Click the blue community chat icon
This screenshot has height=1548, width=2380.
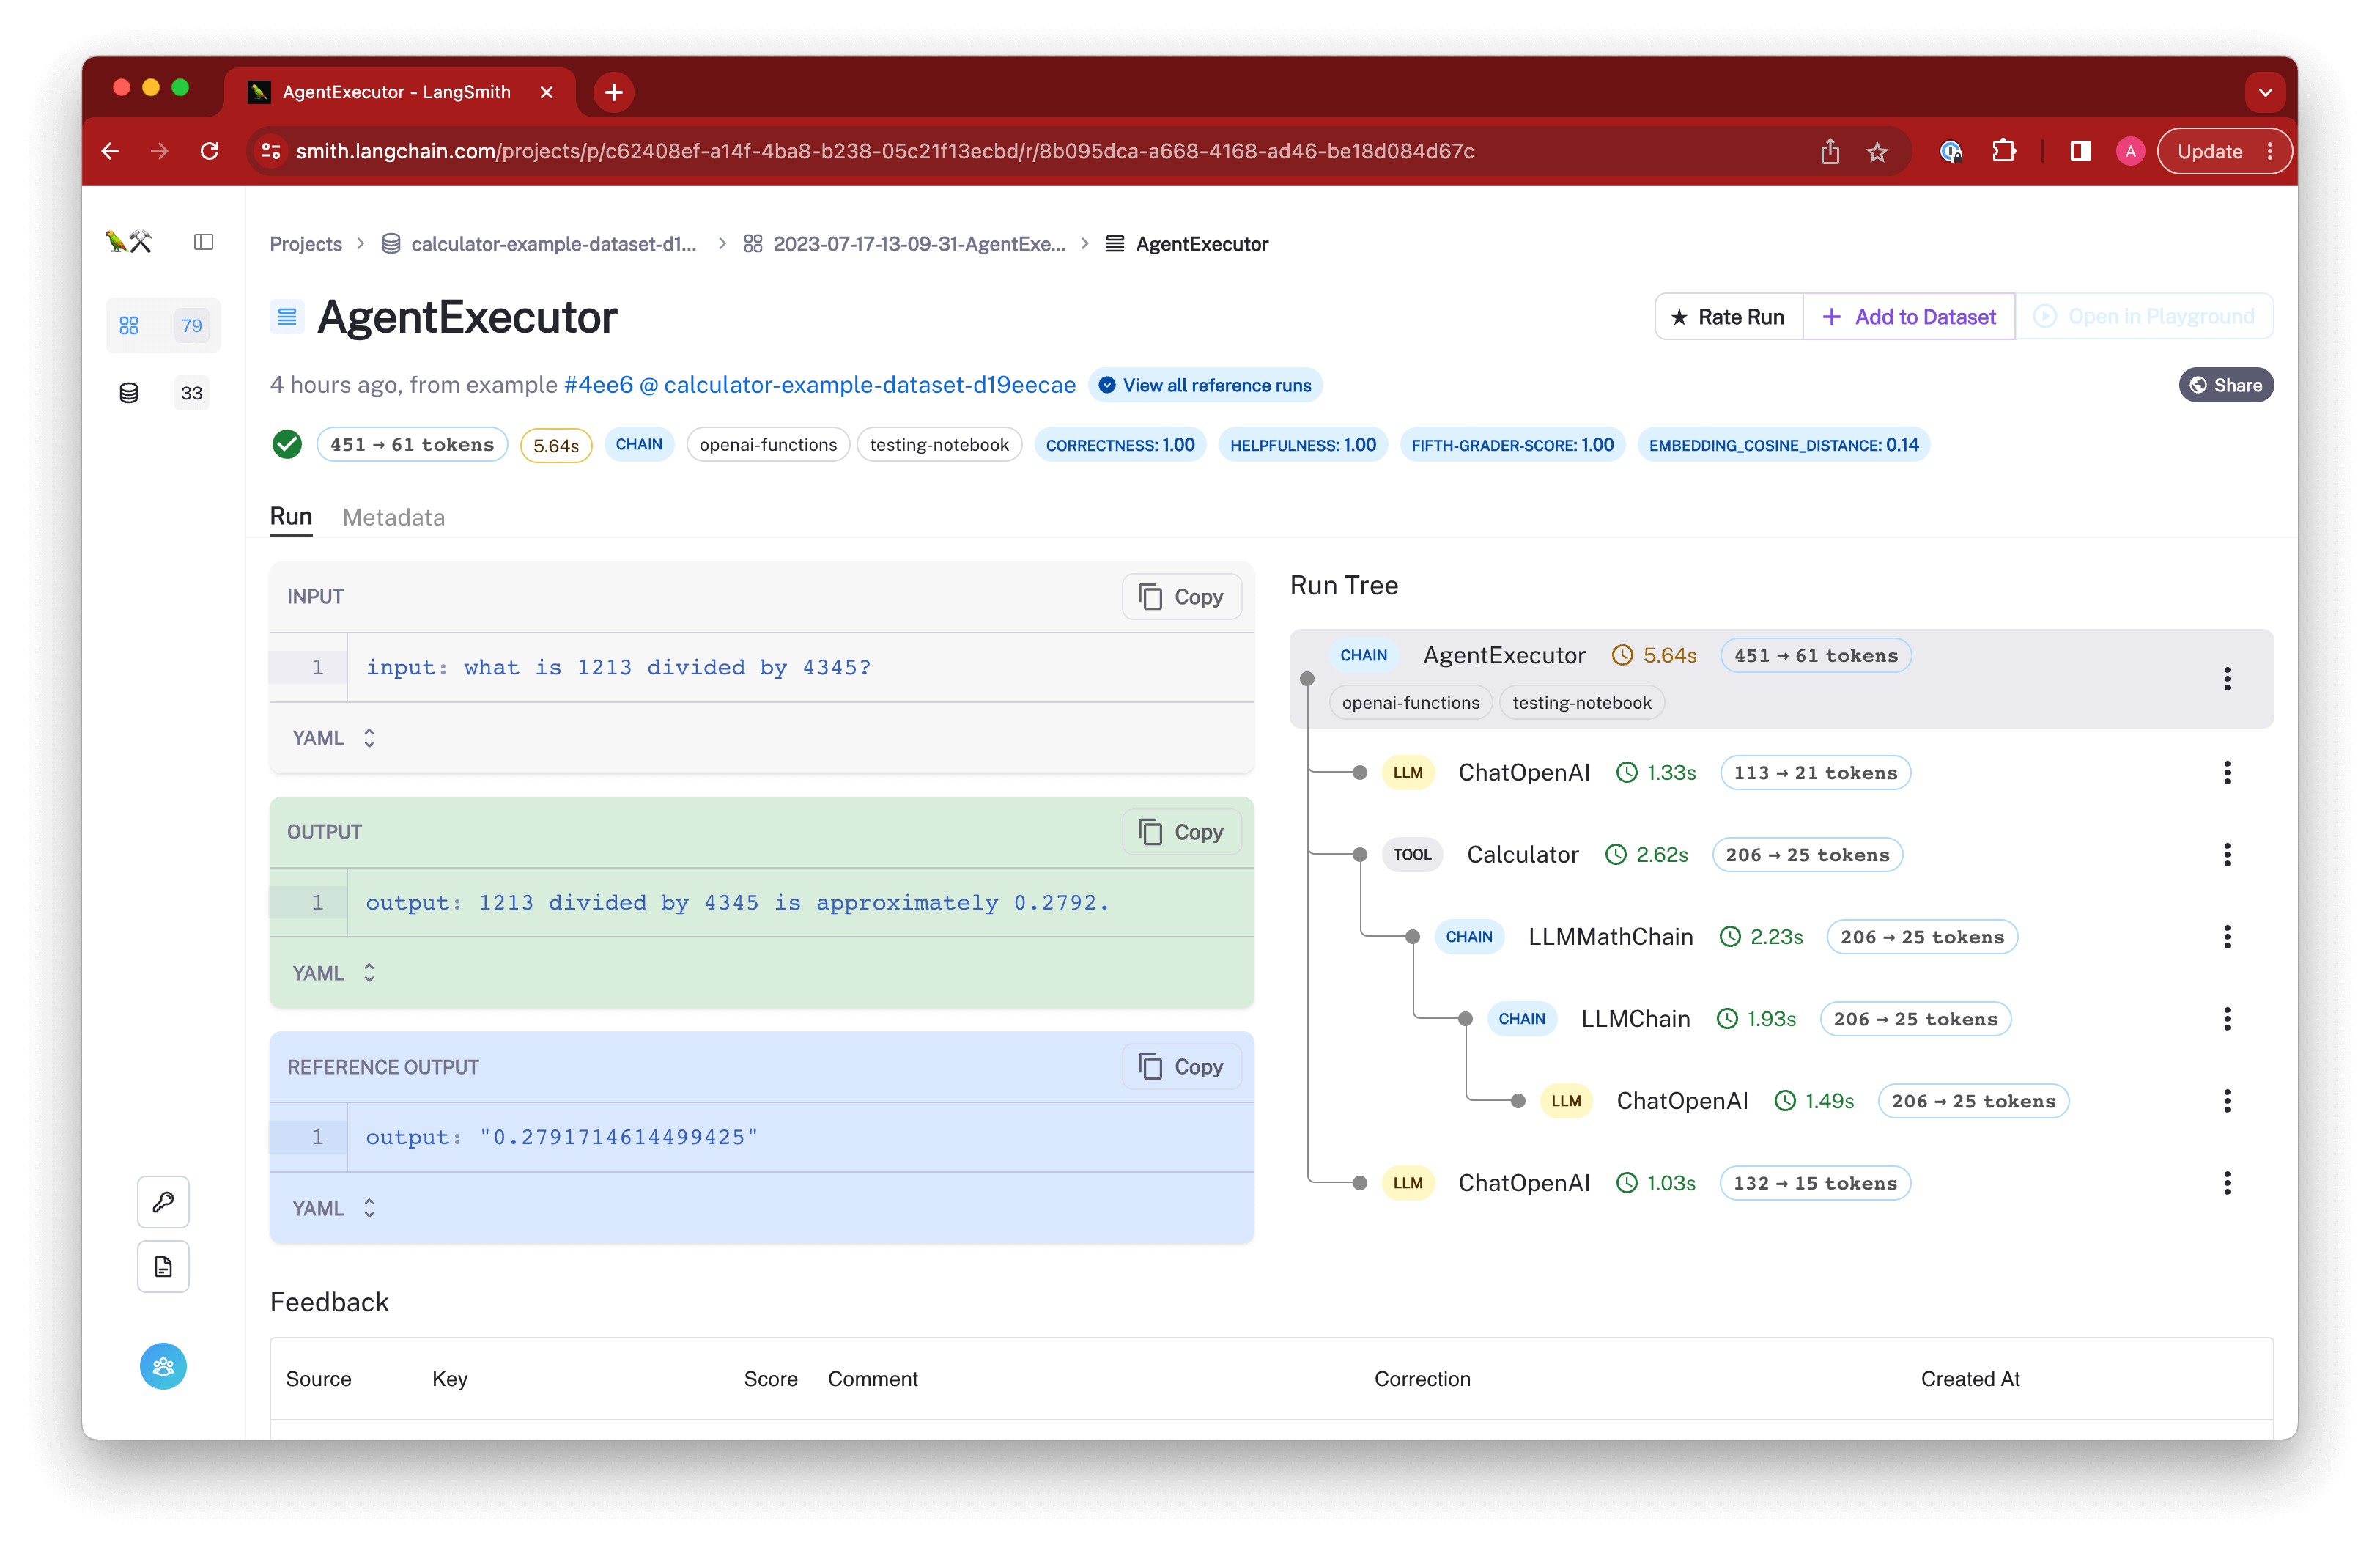coord(163,1366)
